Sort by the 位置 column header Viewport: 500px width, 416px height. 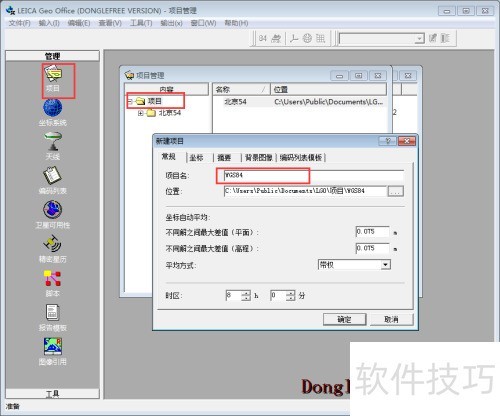pos(328,89)
